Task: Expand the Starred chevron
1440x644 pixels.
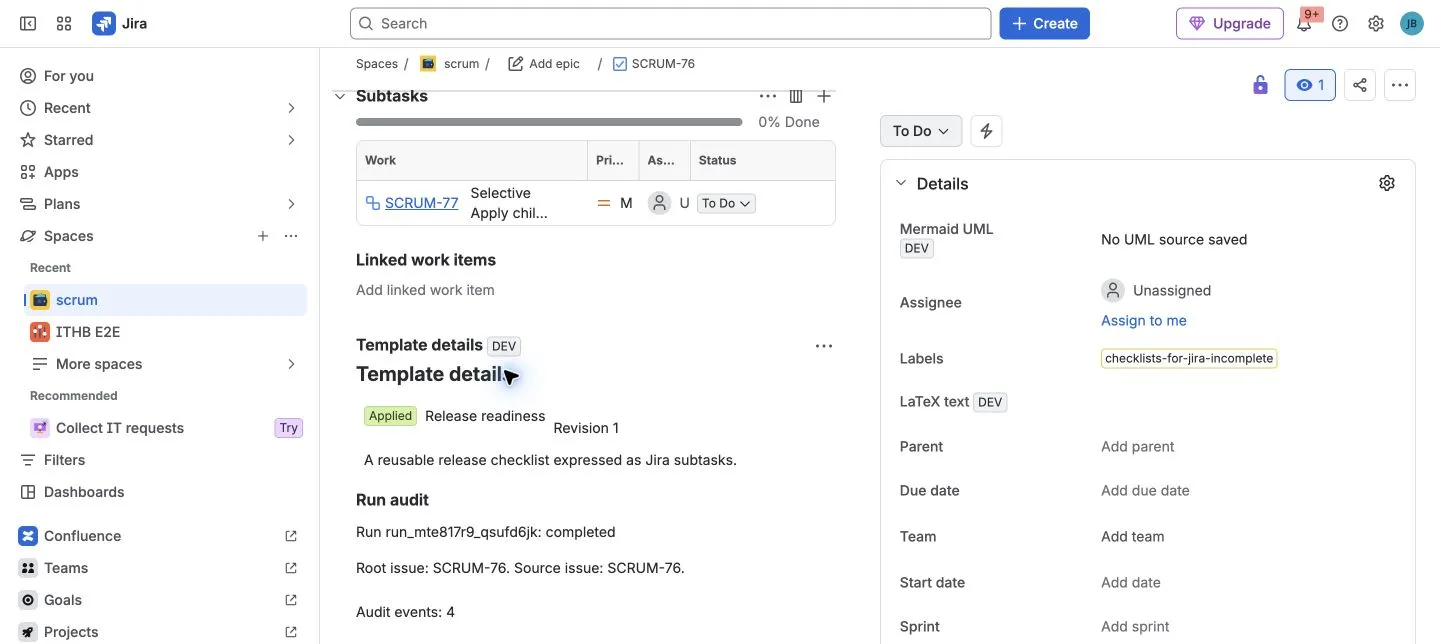Action: pos(291,140)
